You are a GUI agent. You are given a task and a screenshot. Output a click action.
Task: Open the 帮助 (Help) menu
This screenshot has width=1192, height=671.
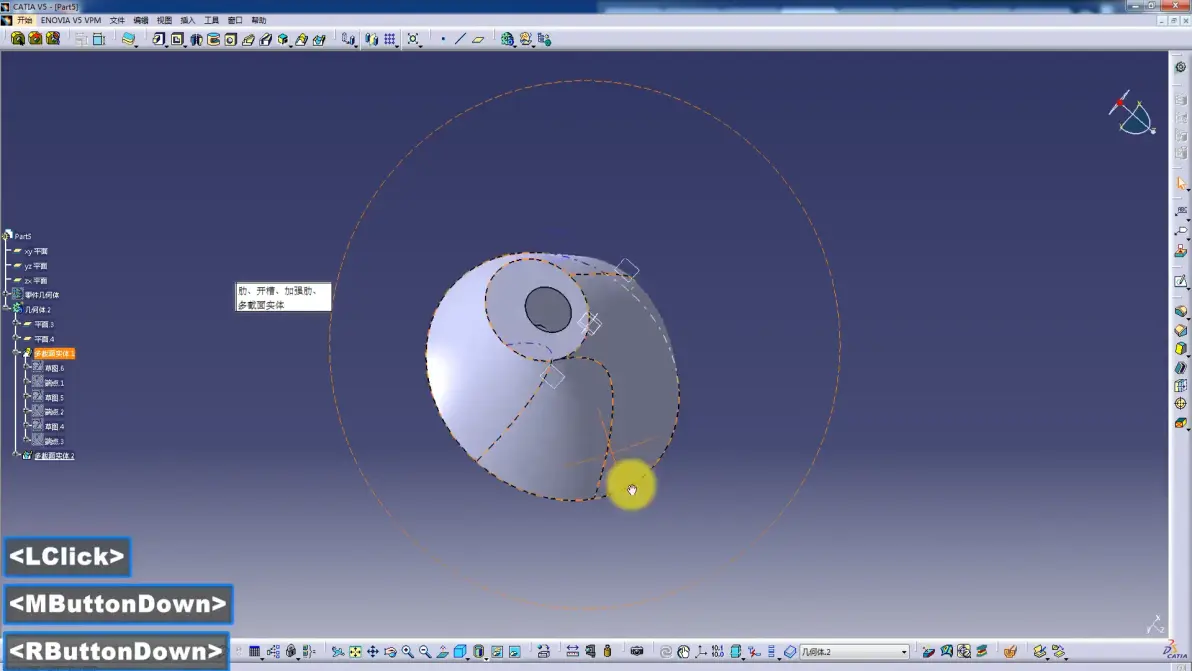click(258, 21)
